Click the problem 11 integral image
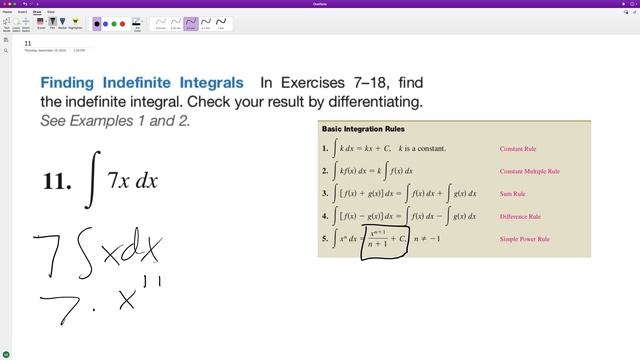 100,180
